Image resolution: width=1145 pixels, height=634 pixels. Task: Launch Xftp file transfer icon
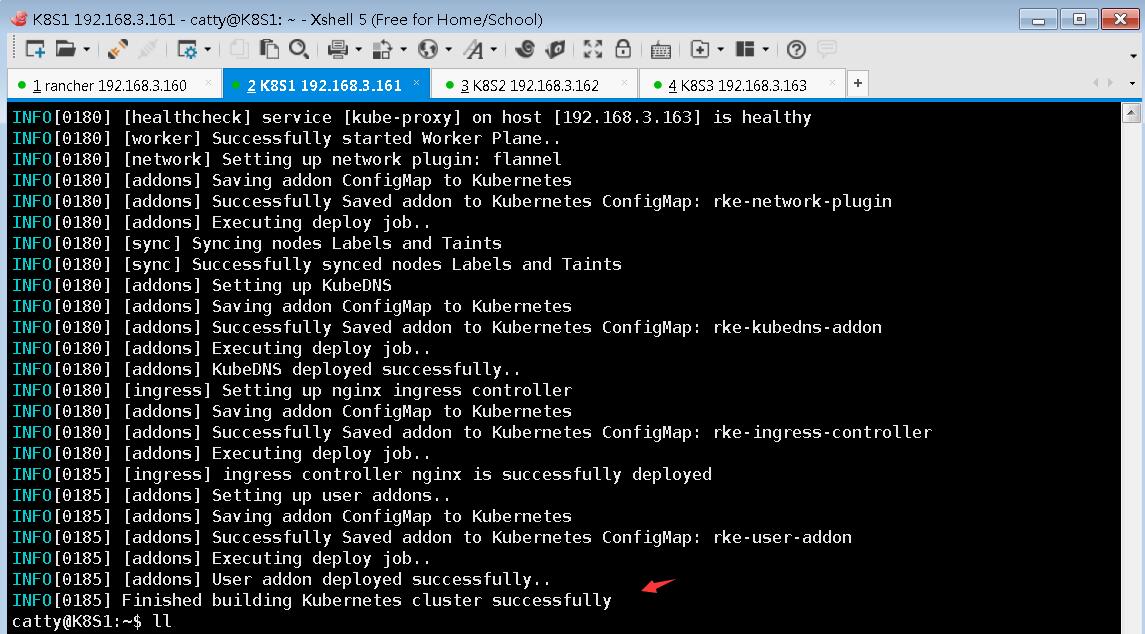pyautogui.click(x=529, y=47)
